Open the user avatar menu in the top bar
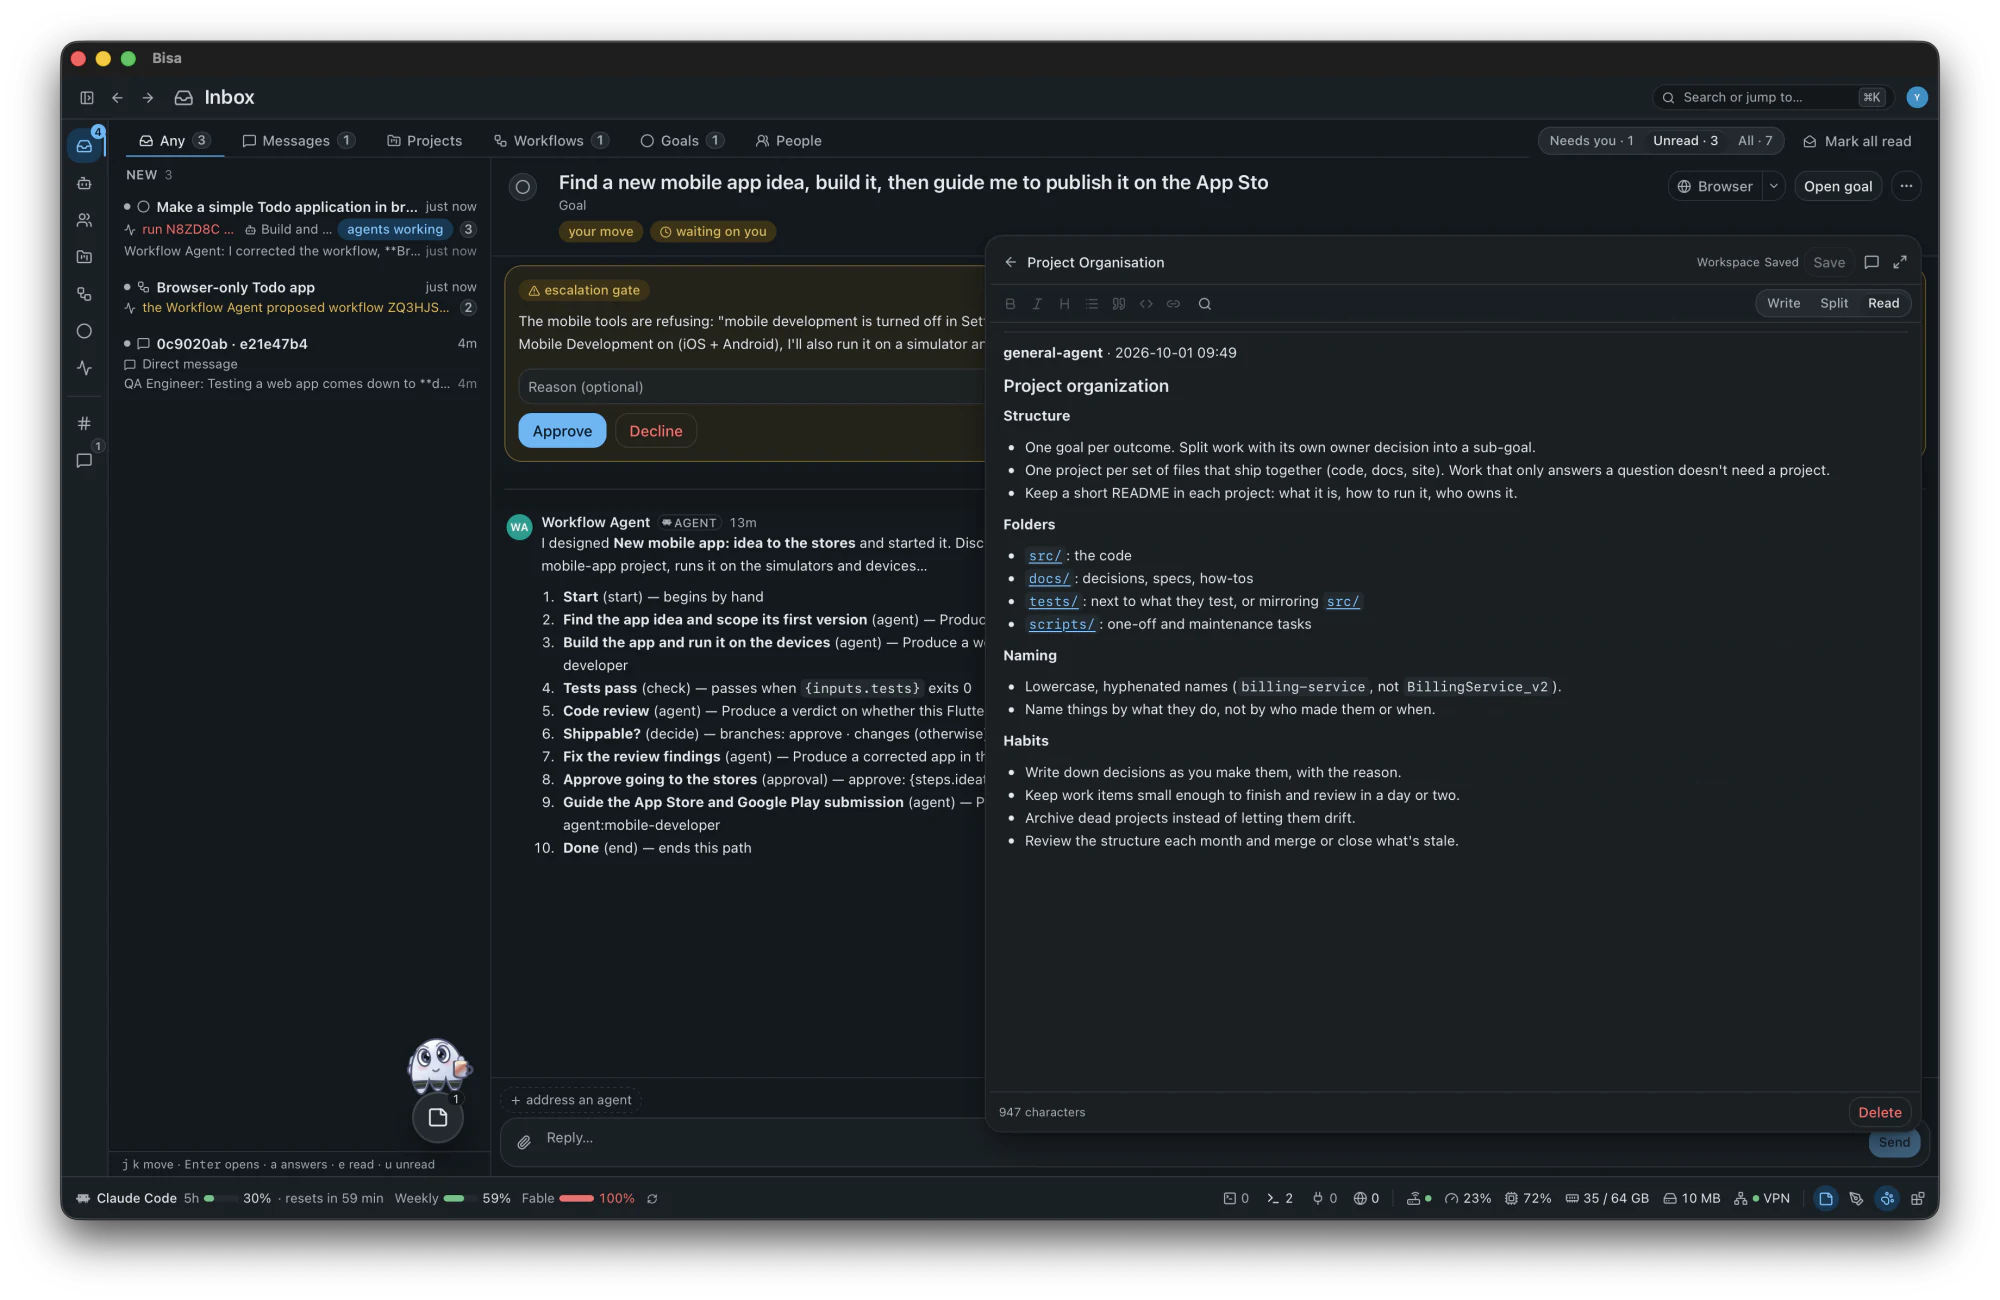The width and height of the screenshot is (2000, 1300). (1916, 97)
